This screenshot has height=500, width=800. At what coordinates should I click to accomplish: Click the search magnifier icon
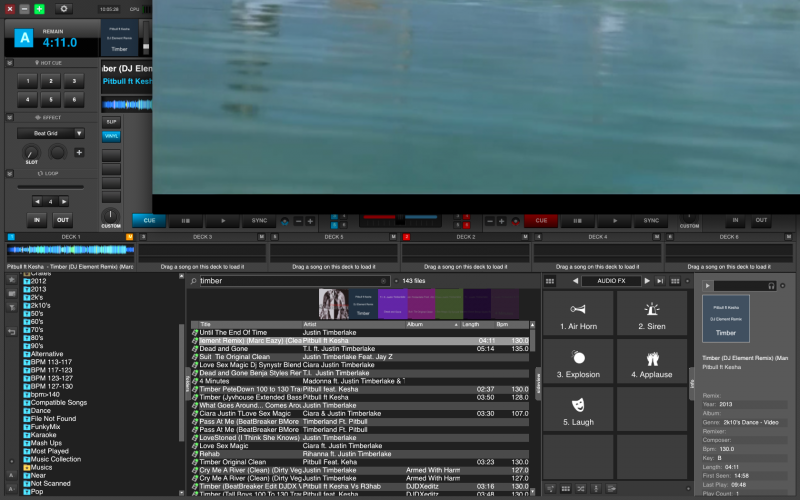point(194,281)
